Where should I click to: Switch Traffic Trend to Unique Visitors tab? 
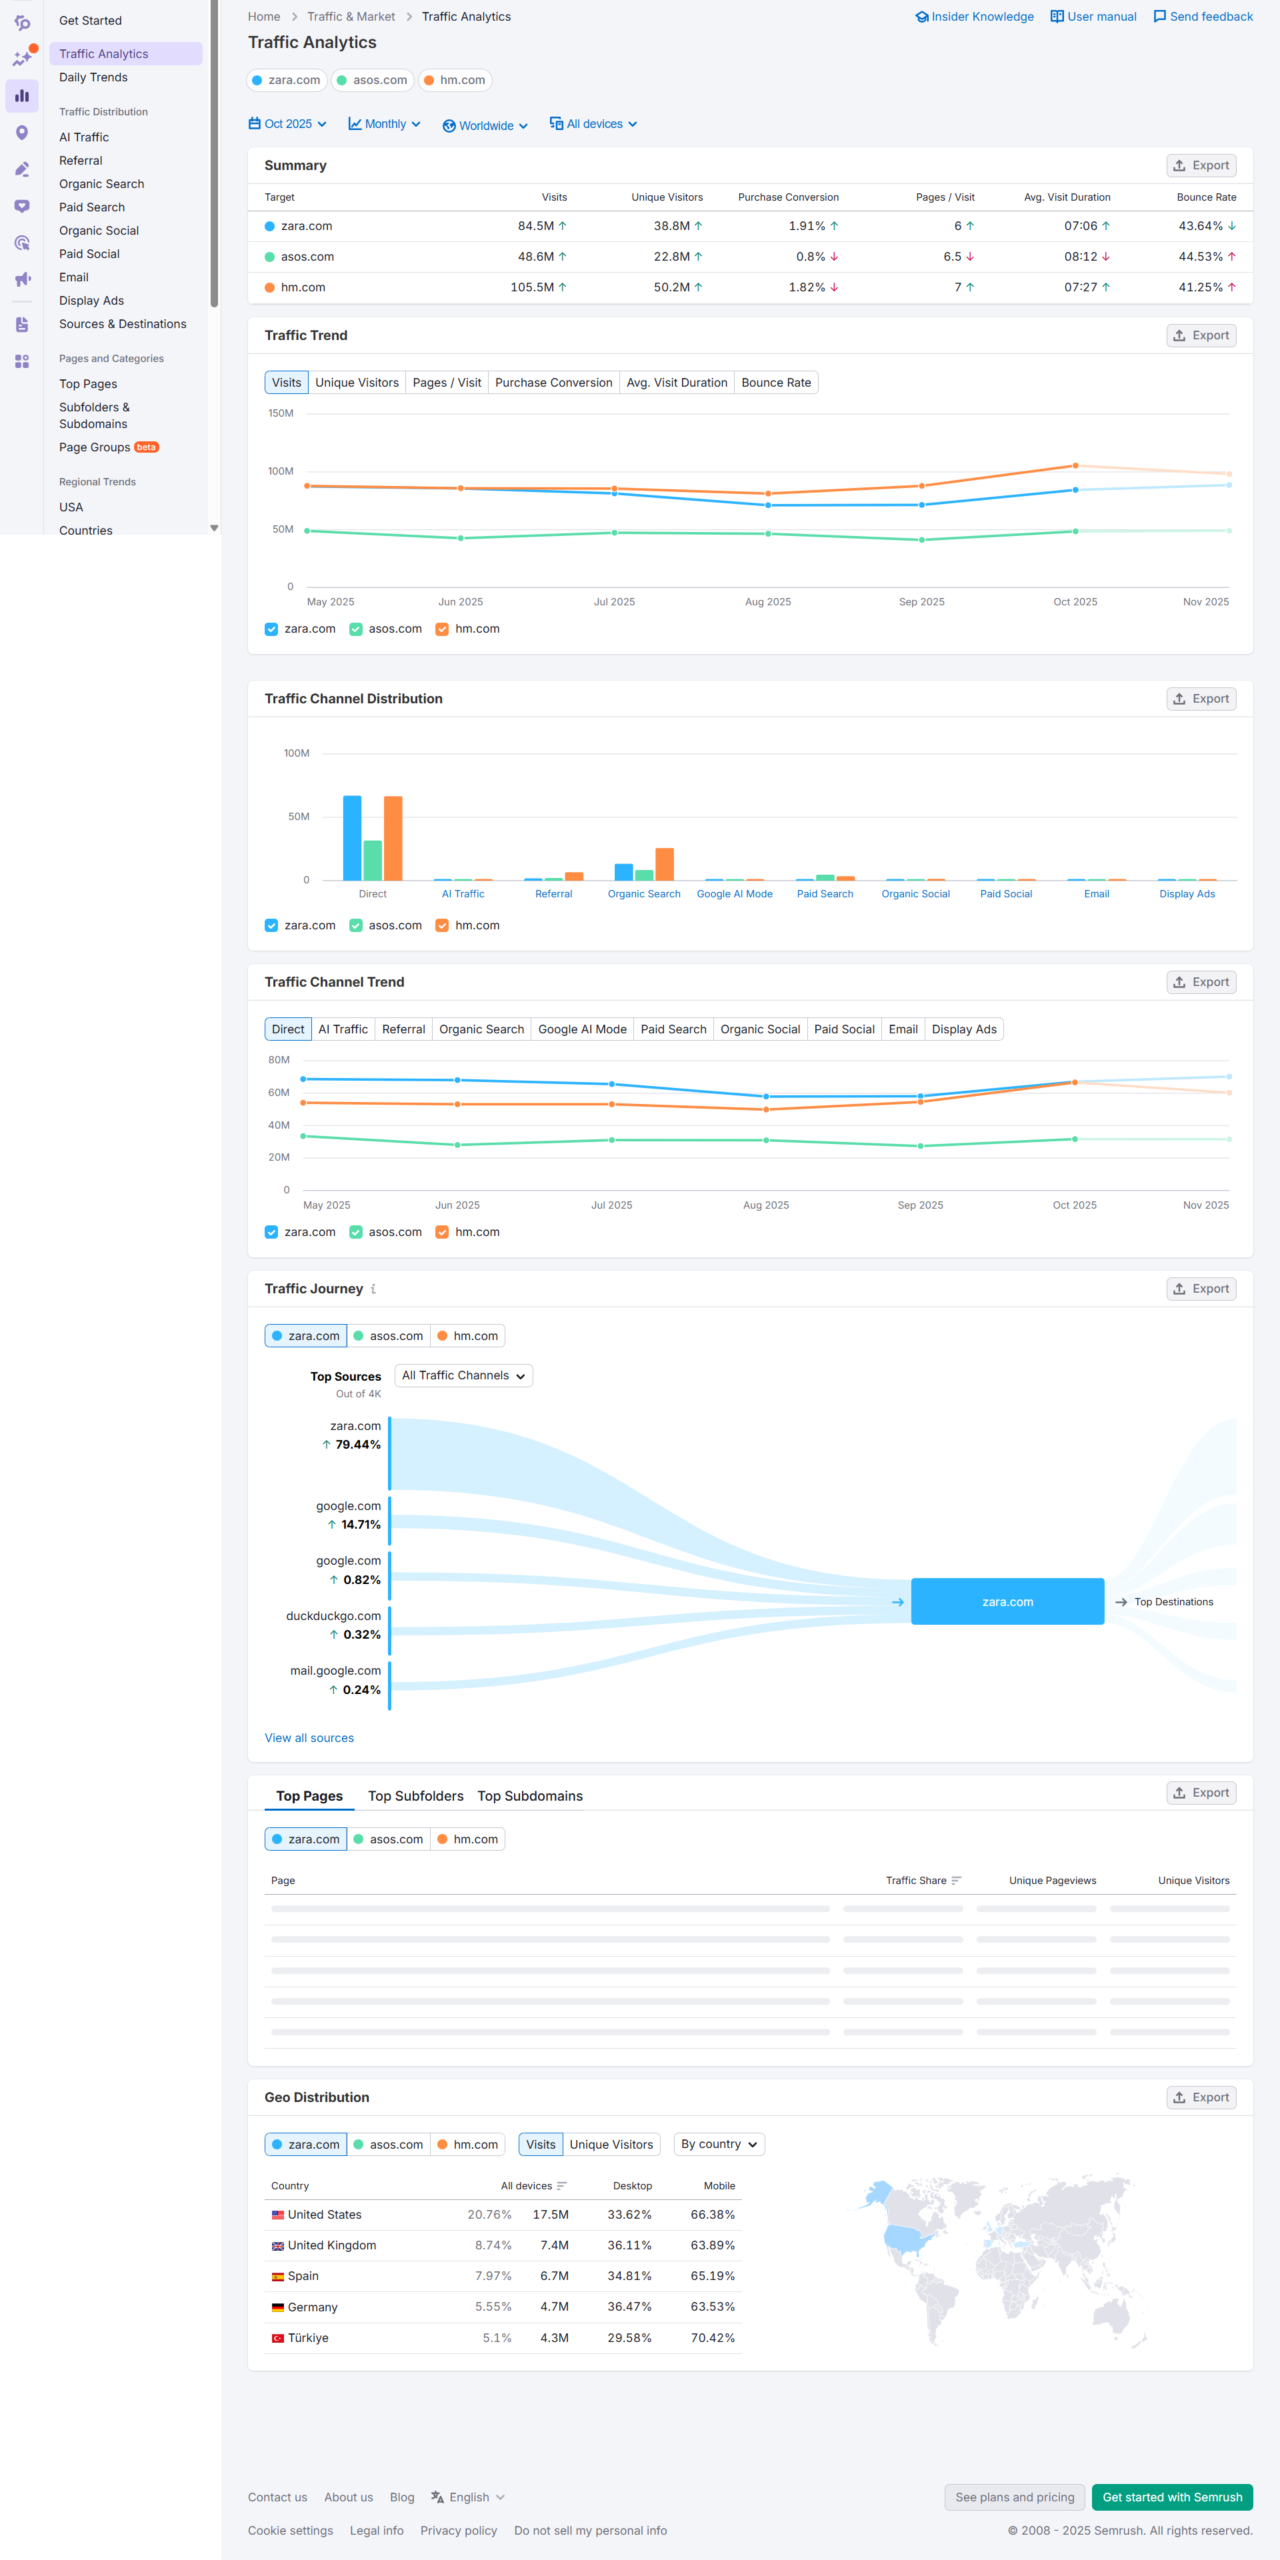357,383
